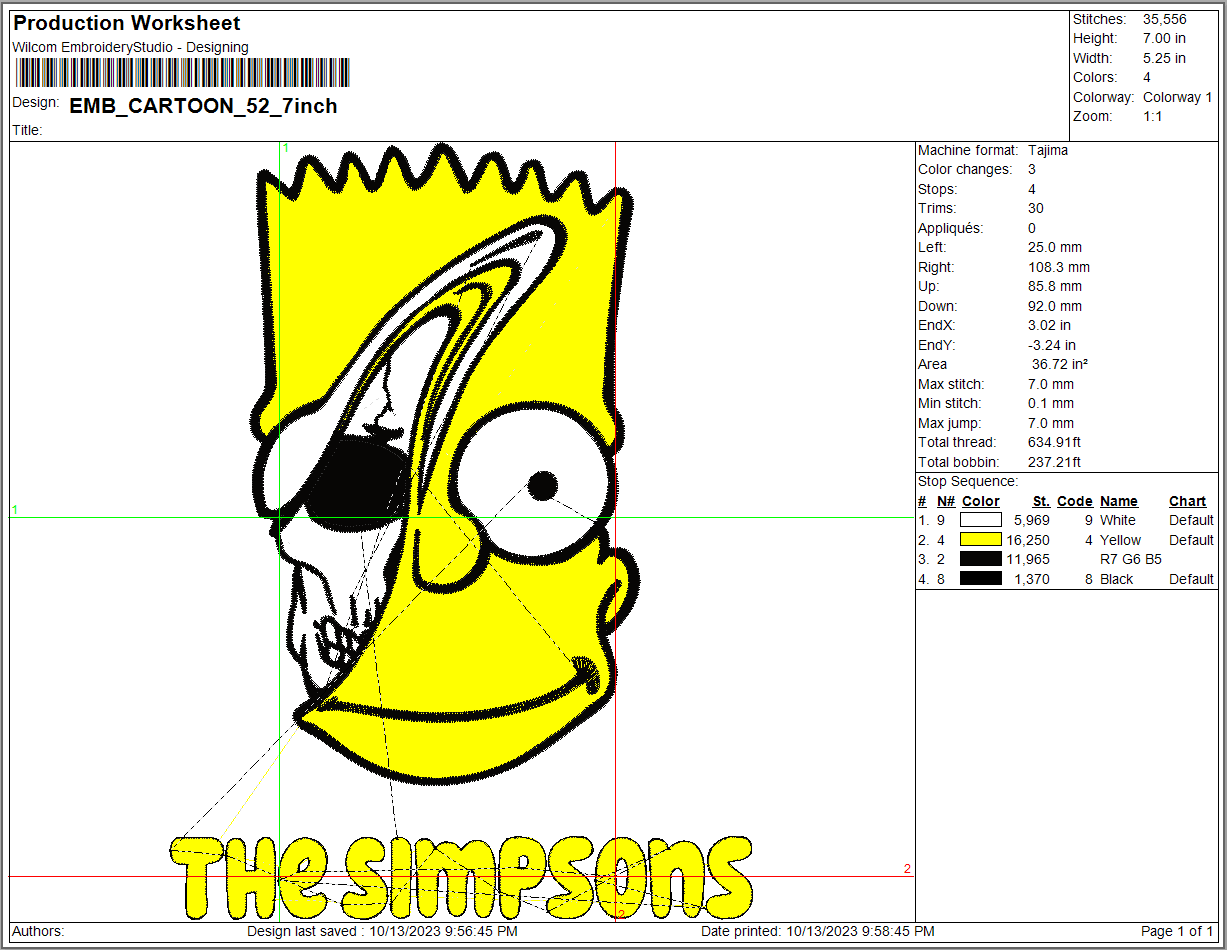Select the yellow thread color swatch
Image resolution: width=1227 pixels, height=950 pixels.
click(x=980, y=540)
